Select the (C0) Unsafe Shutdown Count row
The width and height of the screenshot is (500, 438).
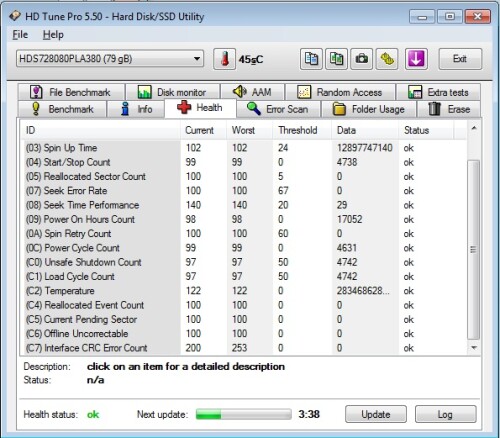pos(243,262)
